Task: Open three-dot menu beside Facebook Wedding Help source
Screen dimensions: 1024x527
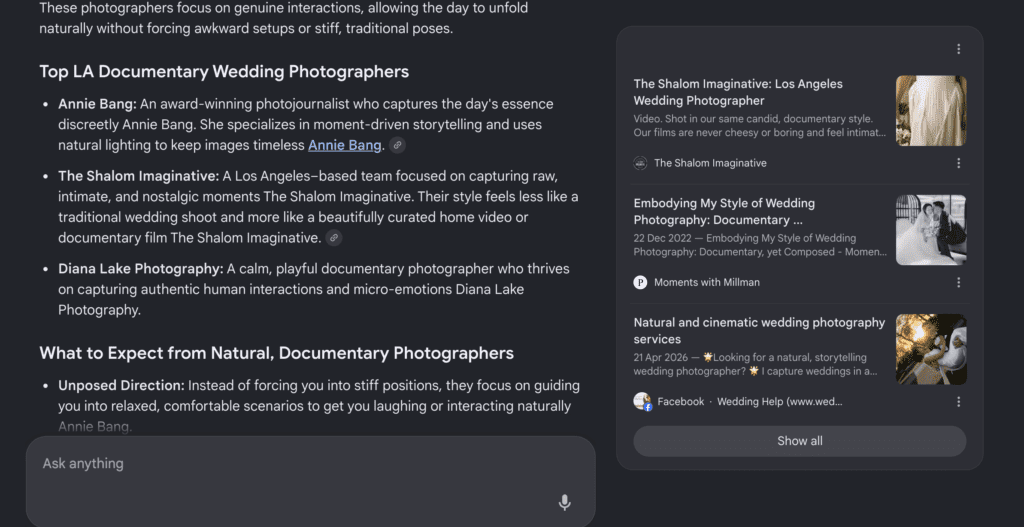Action: pos(958,402)
